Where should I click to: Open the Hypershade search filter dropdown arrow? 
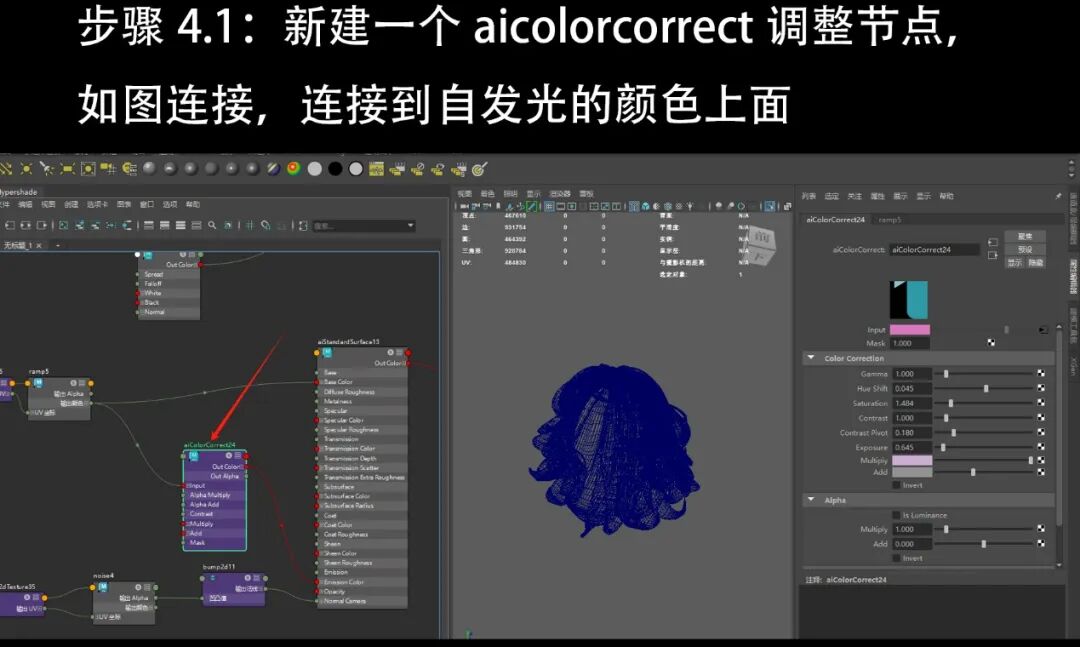[x=410, y=225]
